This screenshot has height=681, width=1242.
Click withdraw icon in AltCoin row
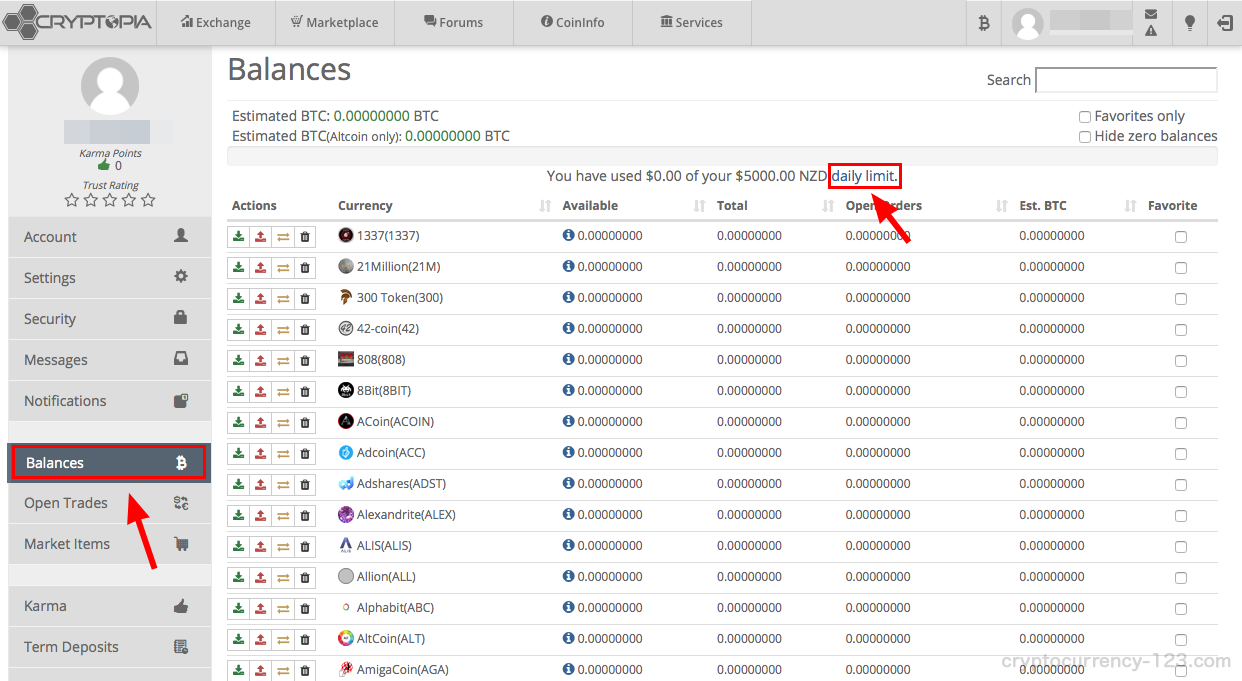(x=260, y=640)
